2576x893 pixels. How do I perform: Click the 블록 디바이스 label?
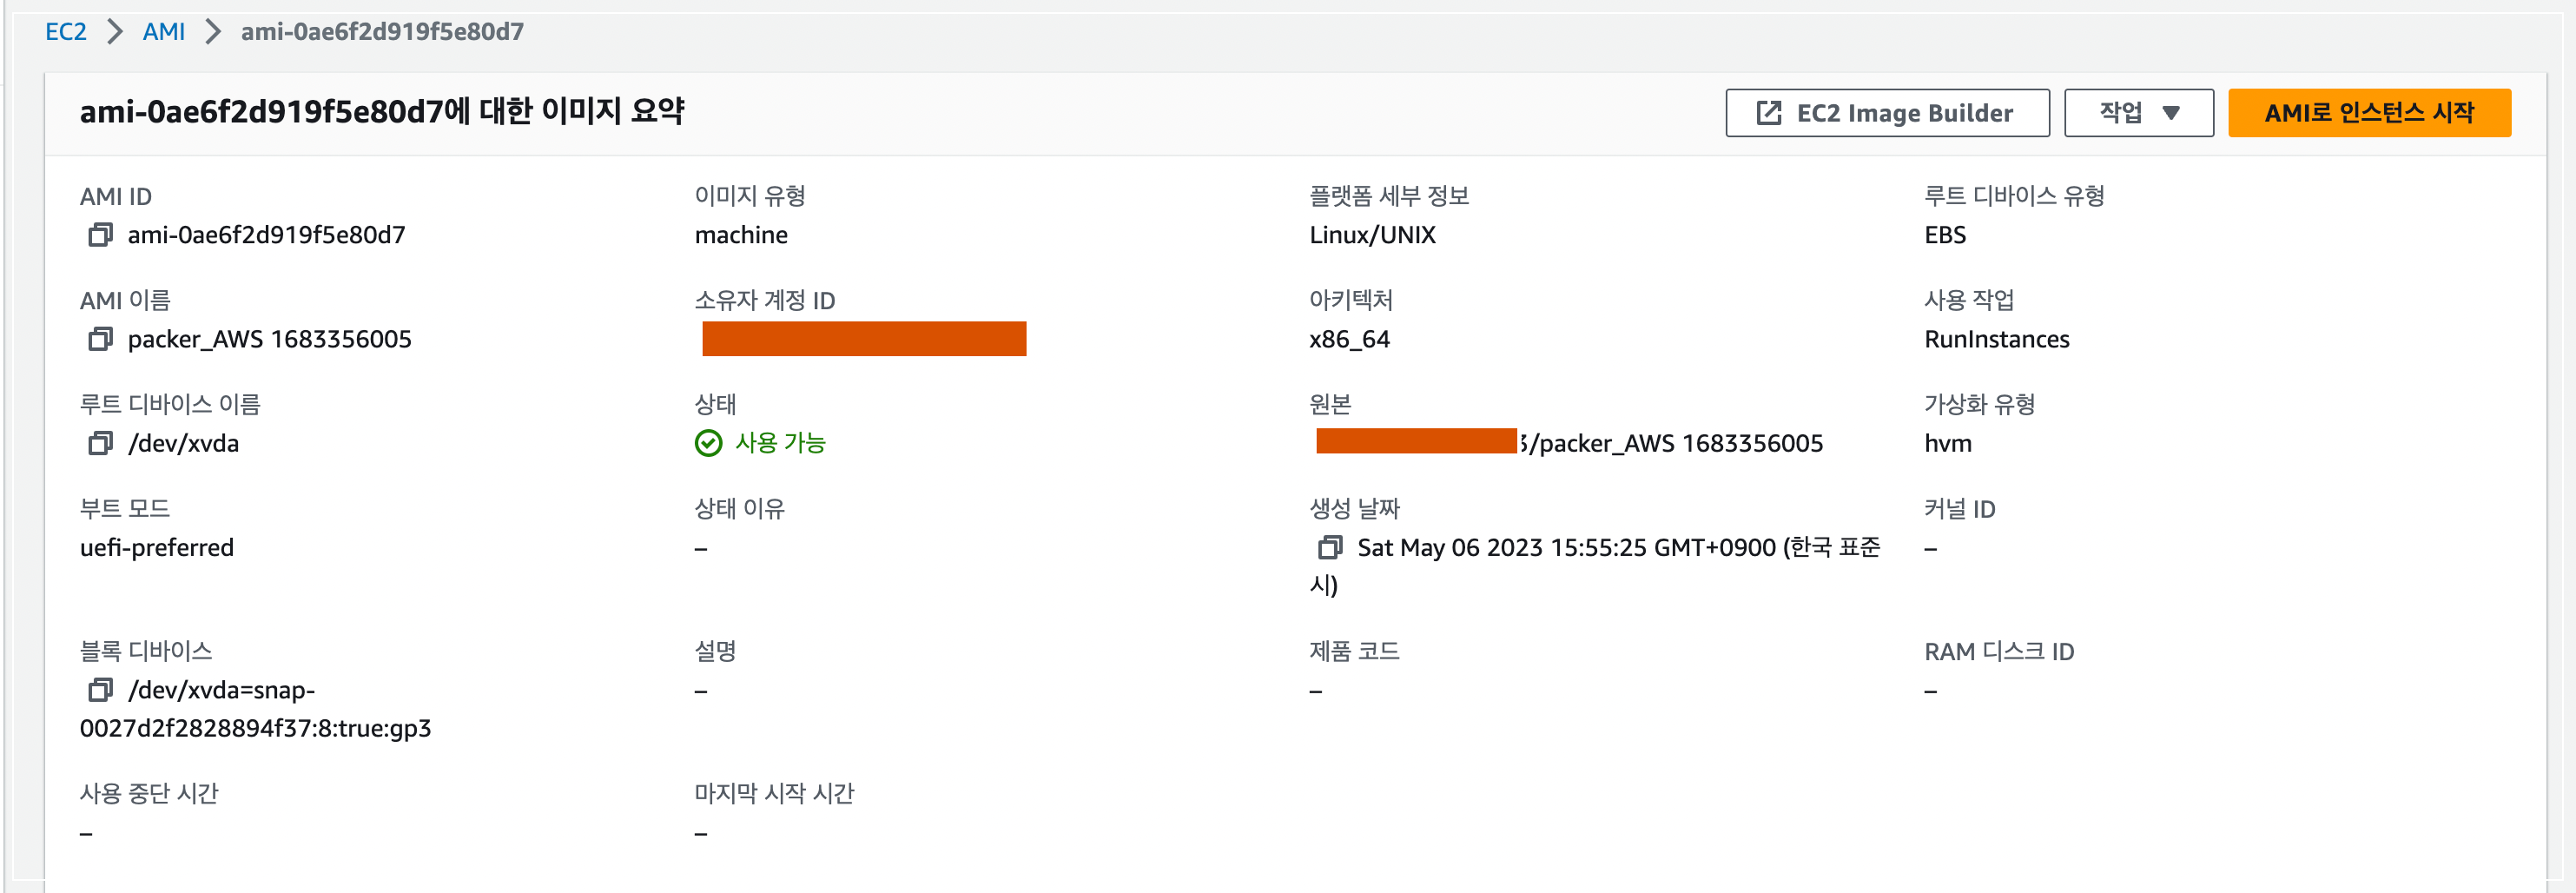[x=146, y=652]
